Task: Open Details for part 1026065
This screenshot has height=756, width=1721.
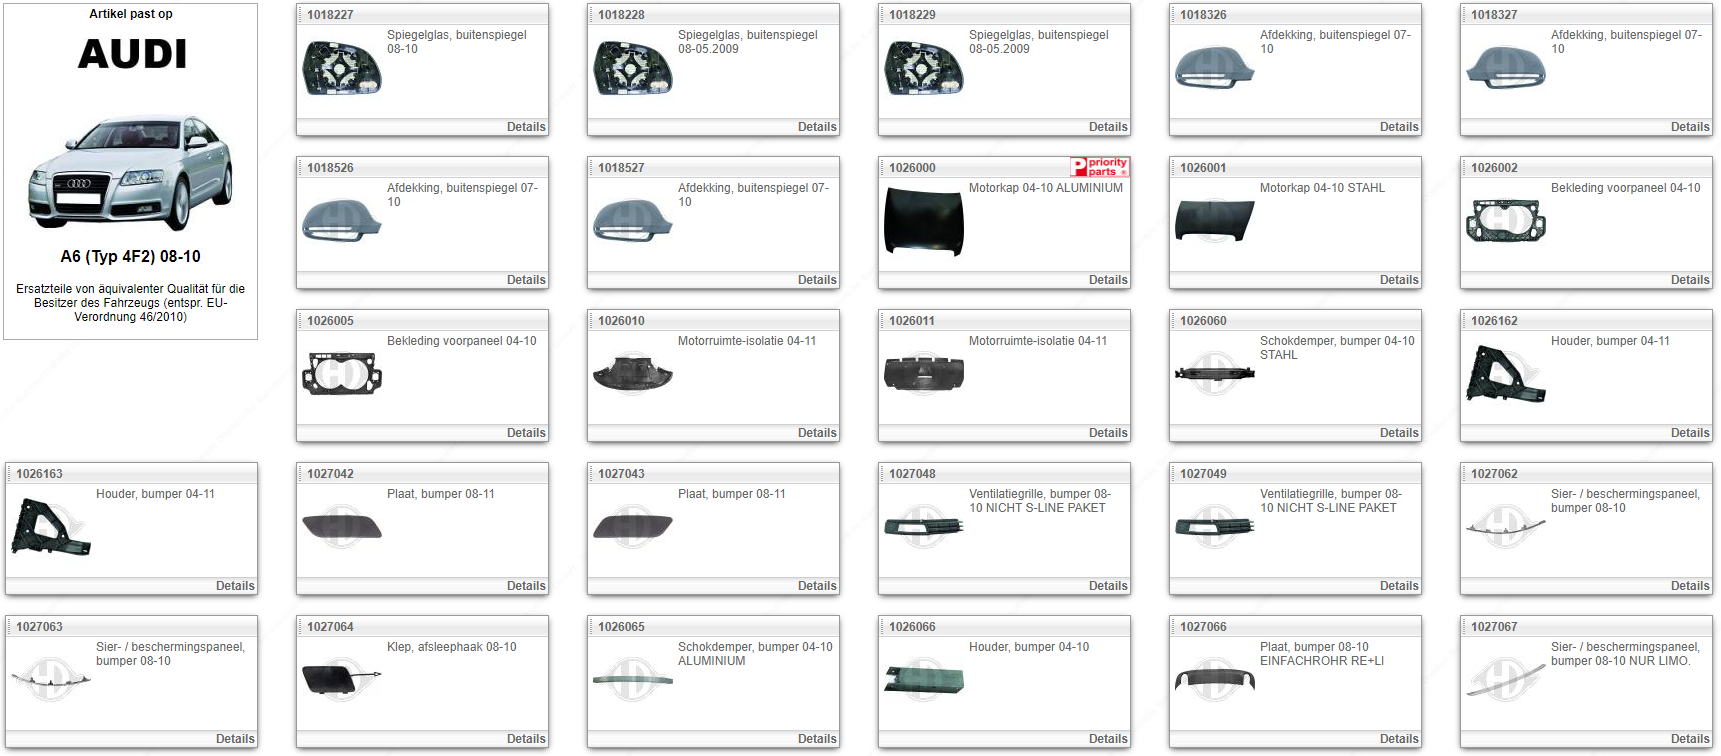Action: (817, 739)
